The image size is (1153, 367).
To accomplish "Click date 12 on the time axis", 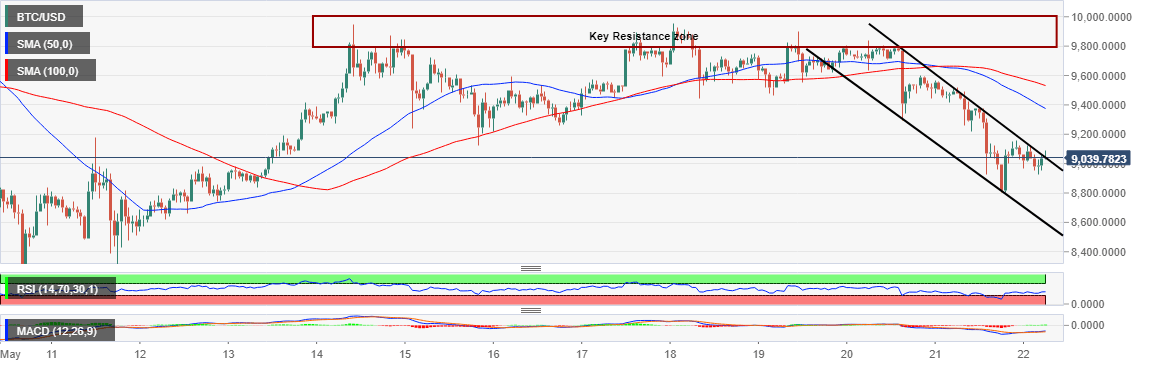I will pos(140,354).
